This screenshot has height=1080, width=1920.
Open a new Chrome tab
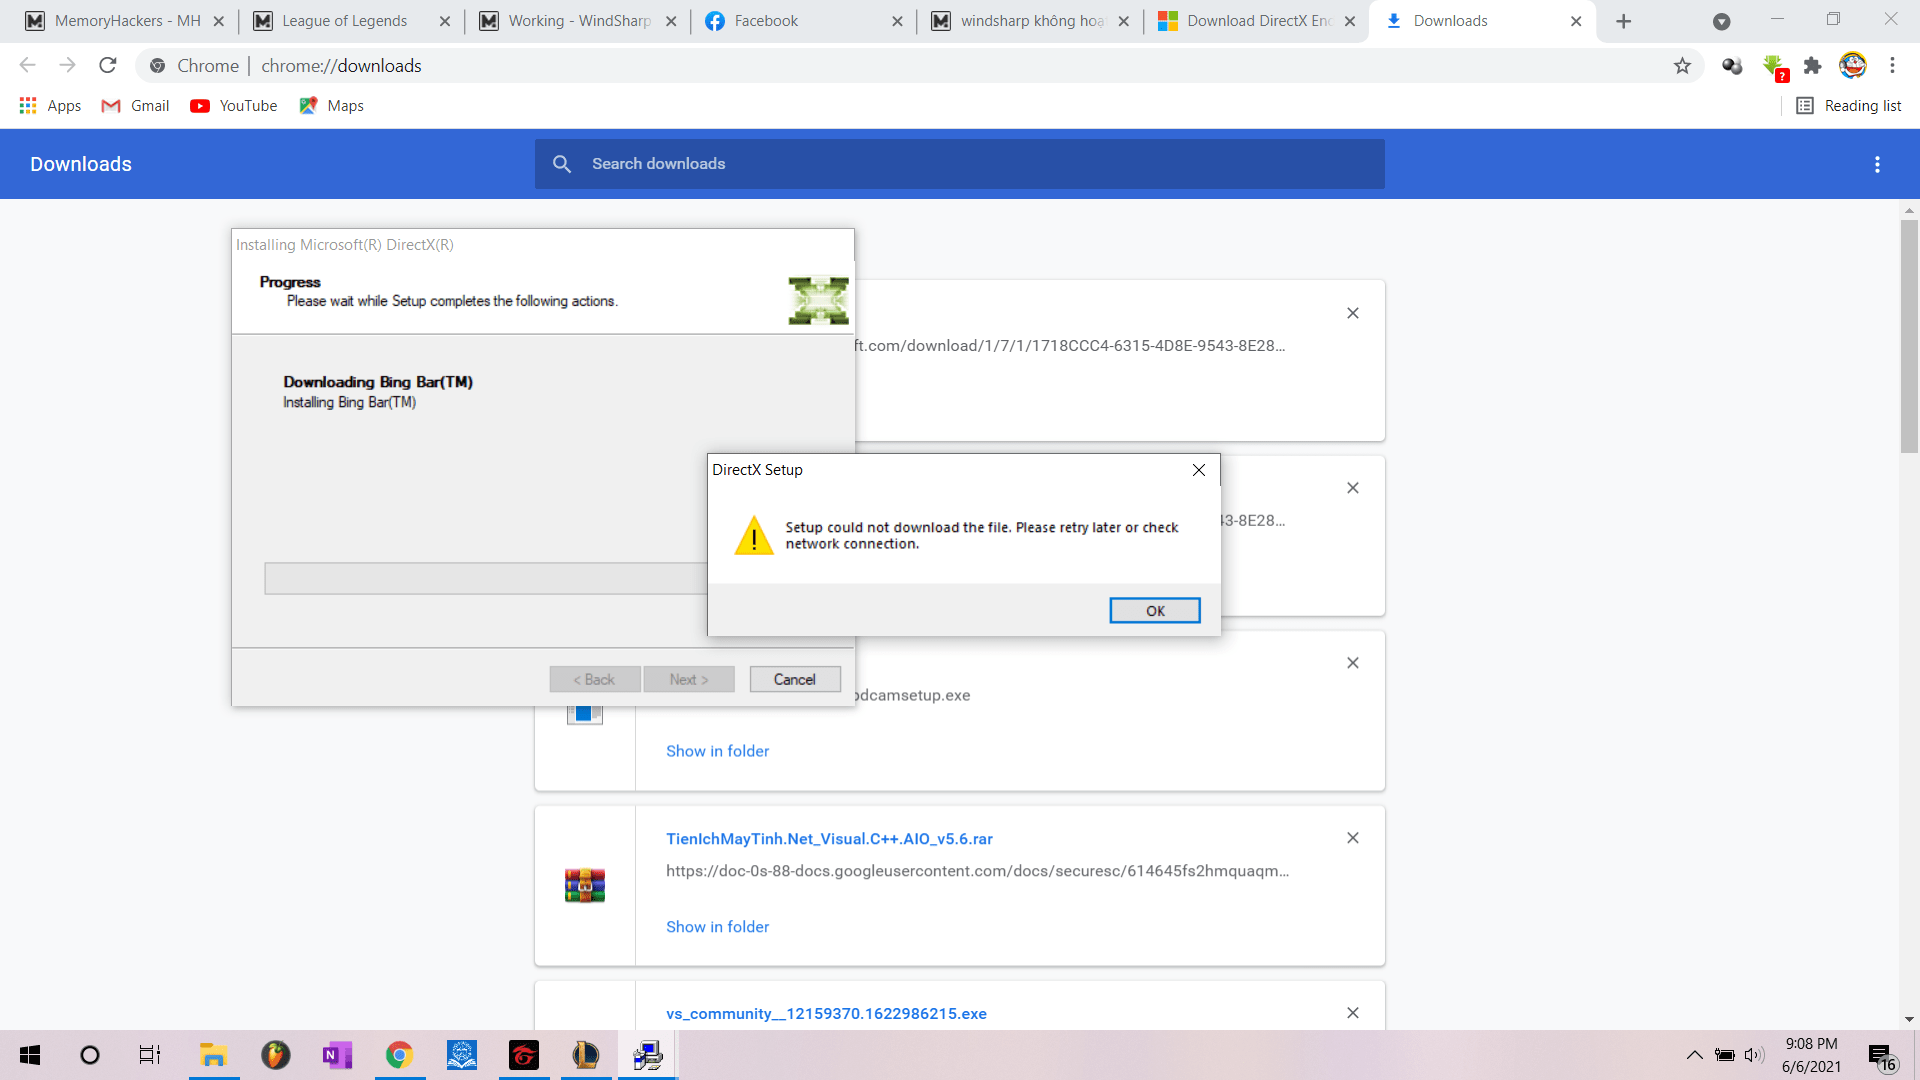(1624, 21)
